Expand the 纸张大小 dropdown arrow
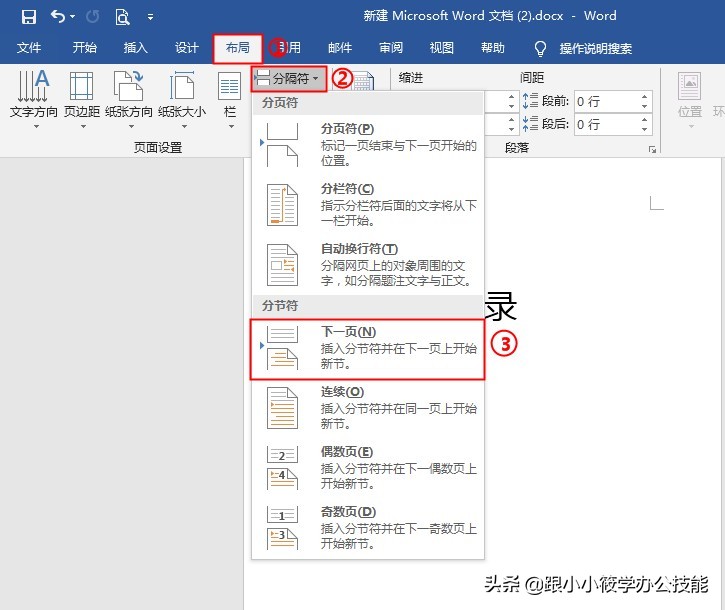725x610 pixels. [x=184, y=126]
